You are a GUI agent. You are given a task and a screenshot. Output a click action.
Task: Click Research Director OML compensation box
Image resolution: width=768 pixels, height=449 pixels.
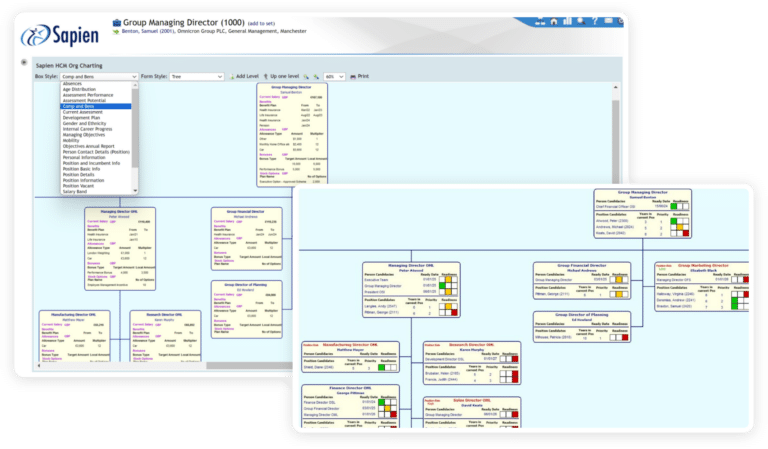pos(166,336)
